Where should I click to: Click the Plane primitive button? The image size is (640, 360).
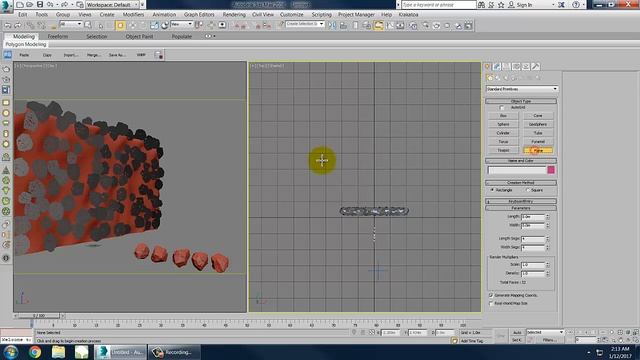pos(538,151)
